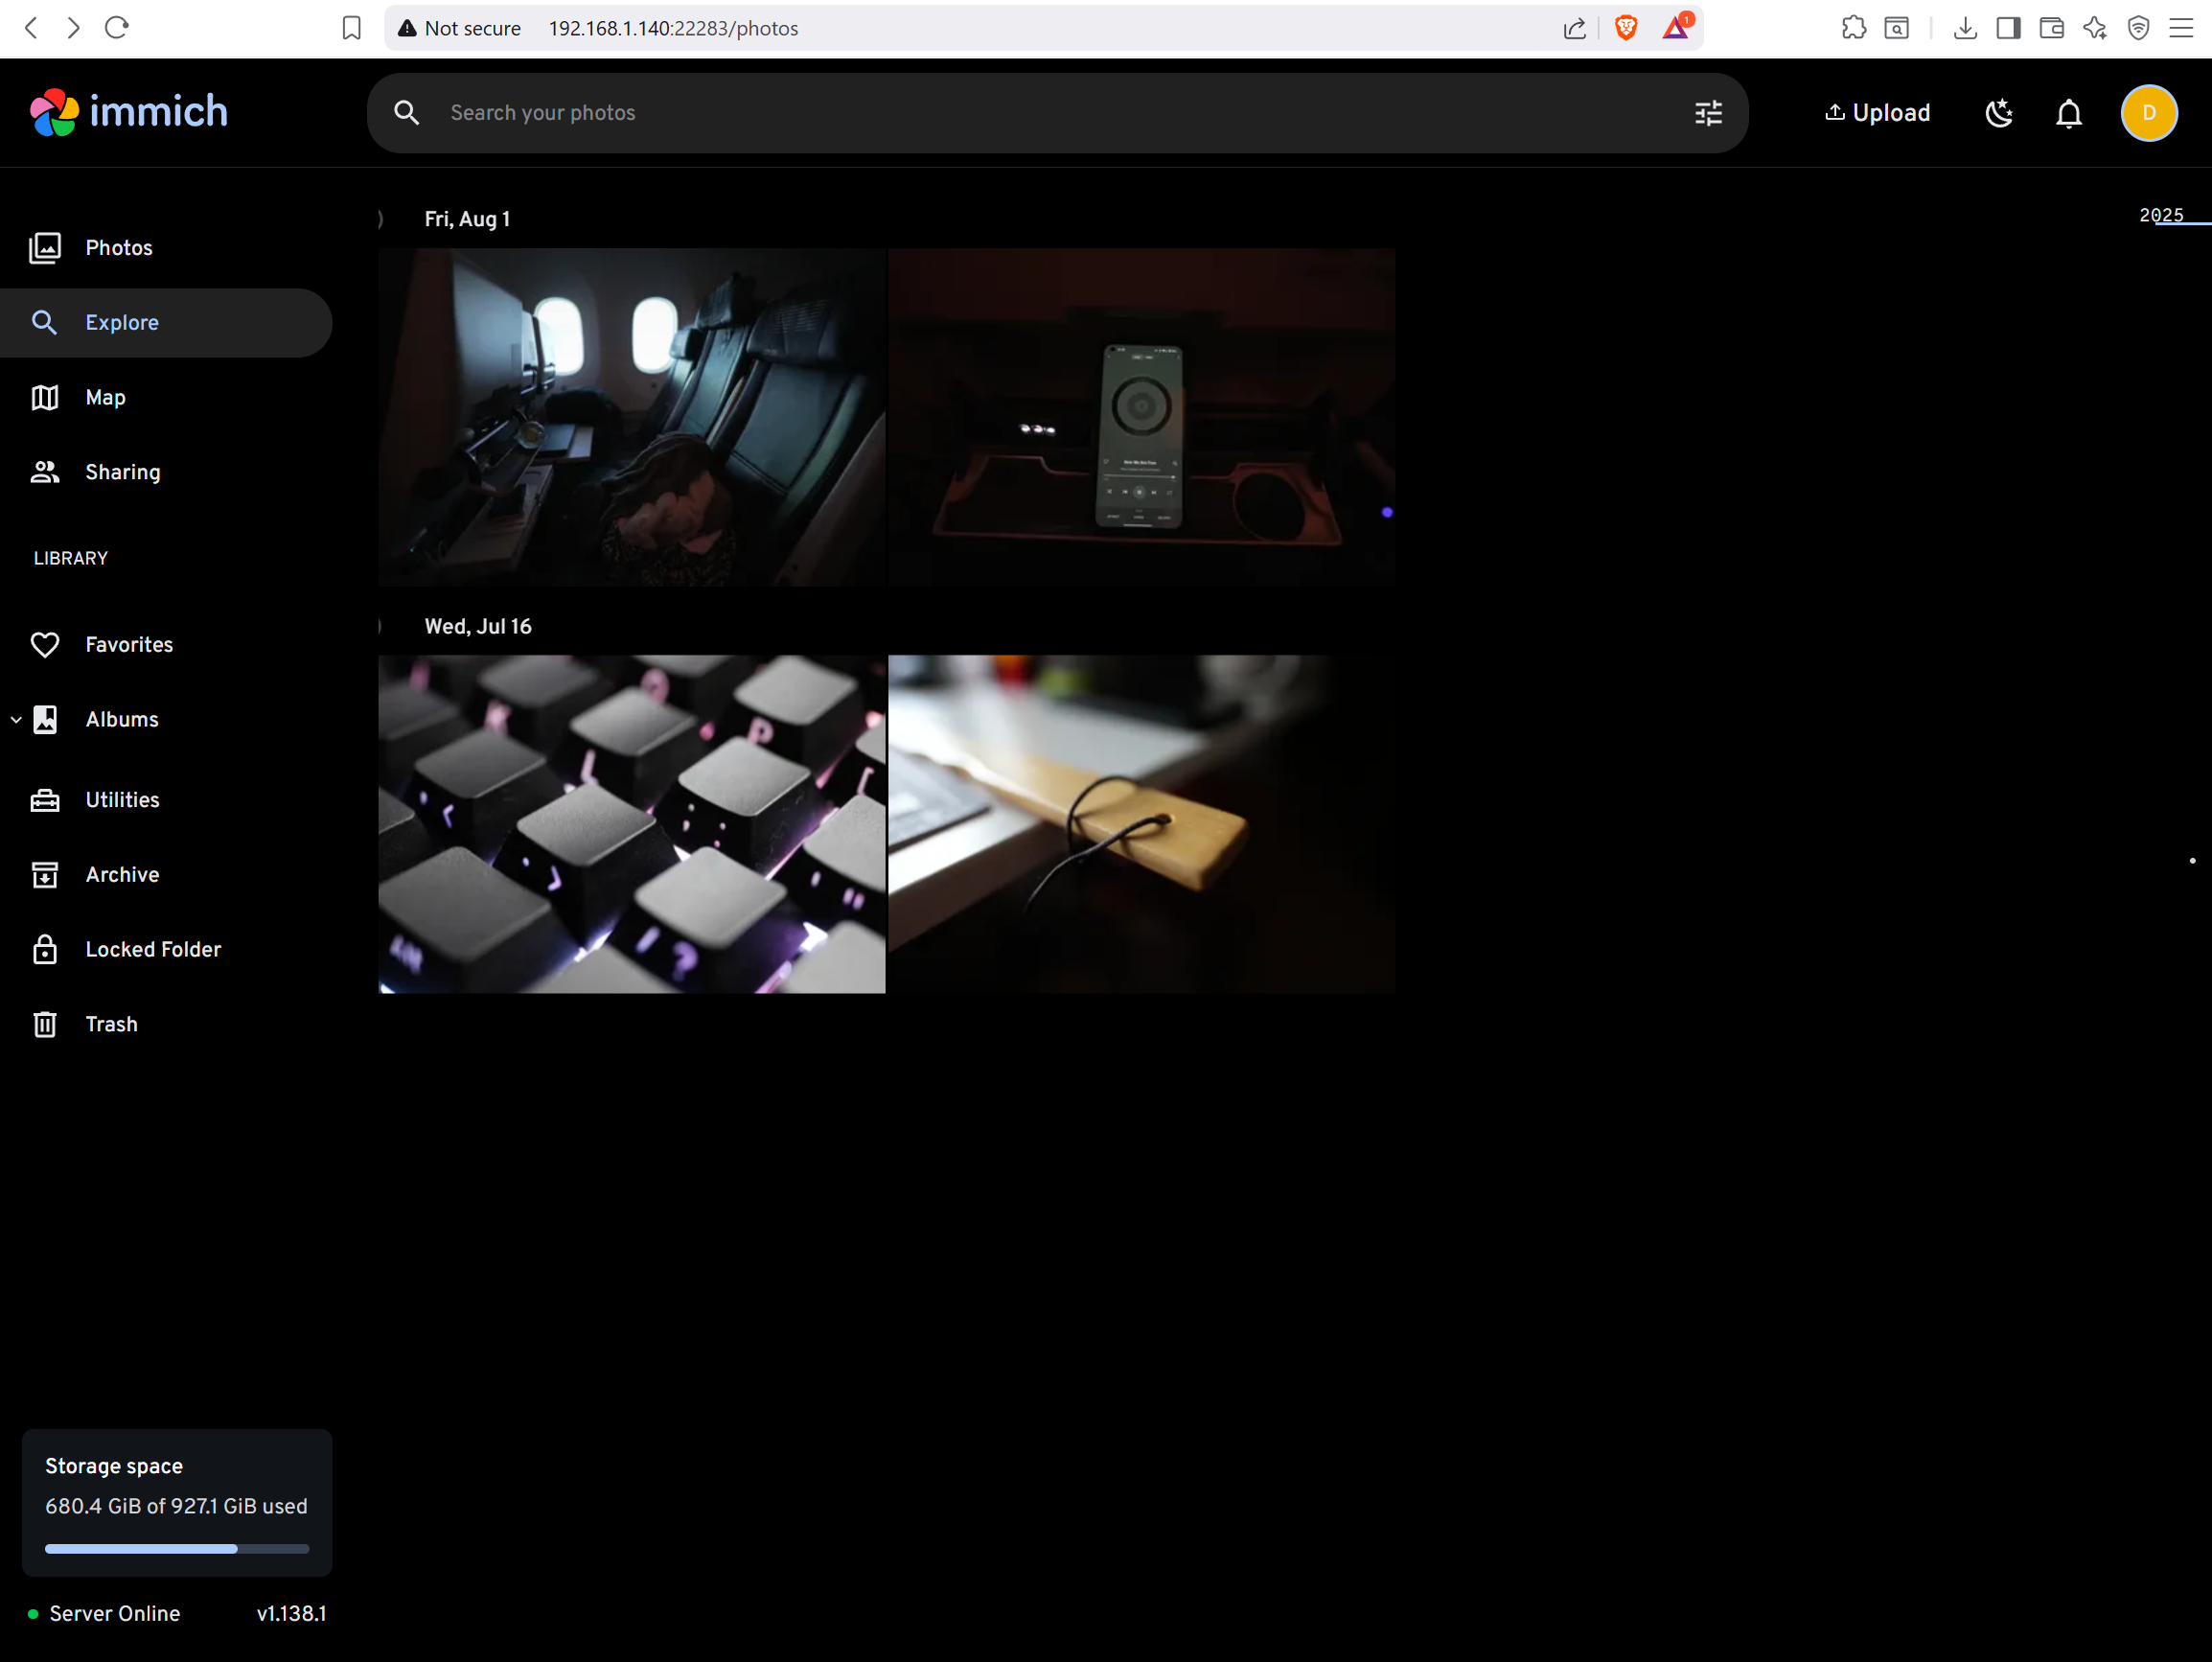2212x1662 pixels.
Task: Open browser downloads panel
Action: (1964, 28)
